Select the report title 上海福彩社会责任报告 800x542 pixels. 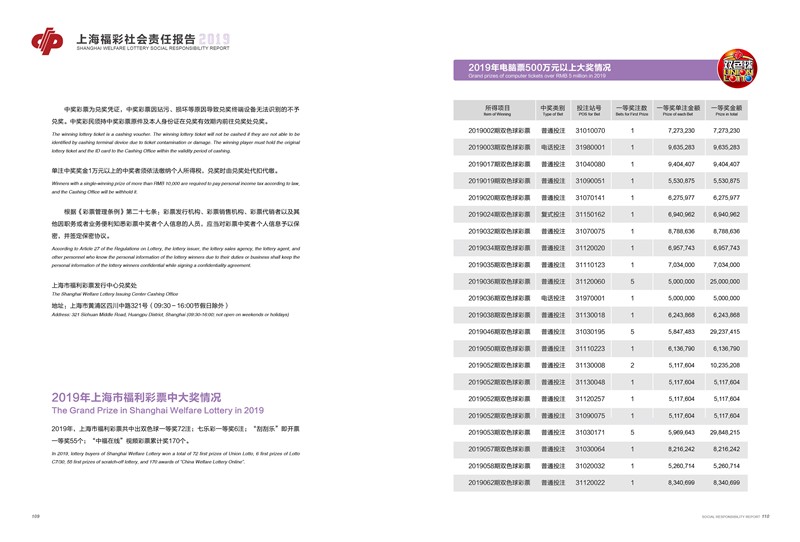[136, 39]
